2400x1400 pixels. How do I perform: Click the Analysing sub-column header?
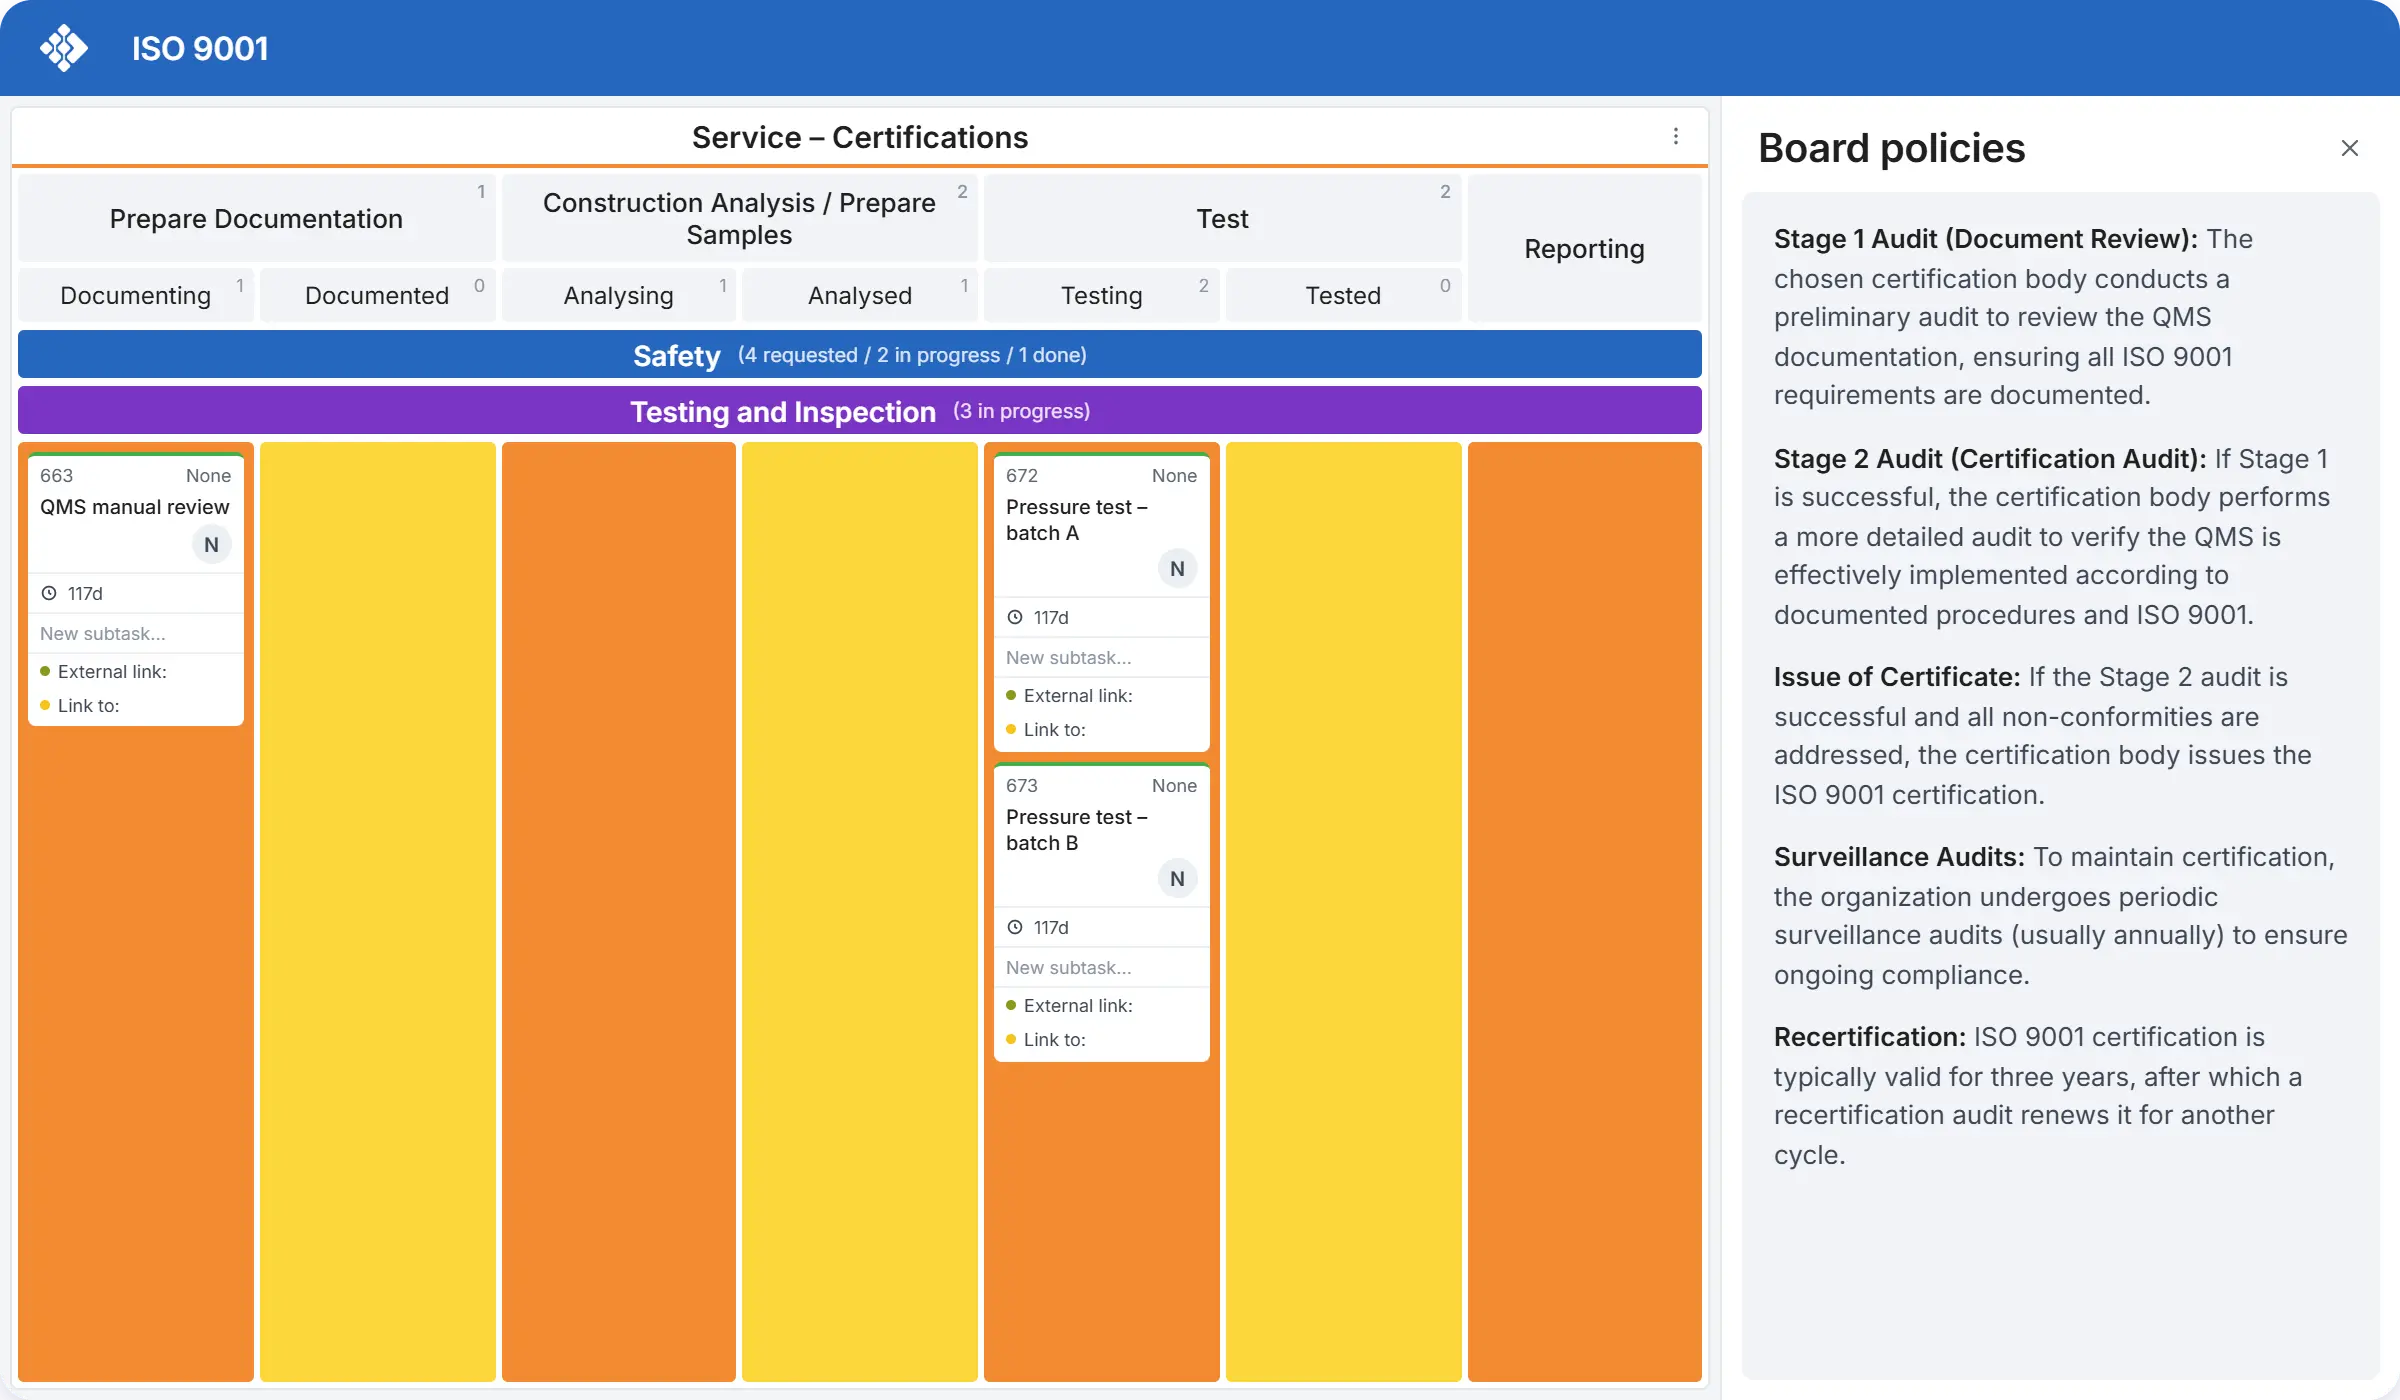(618, 295)
